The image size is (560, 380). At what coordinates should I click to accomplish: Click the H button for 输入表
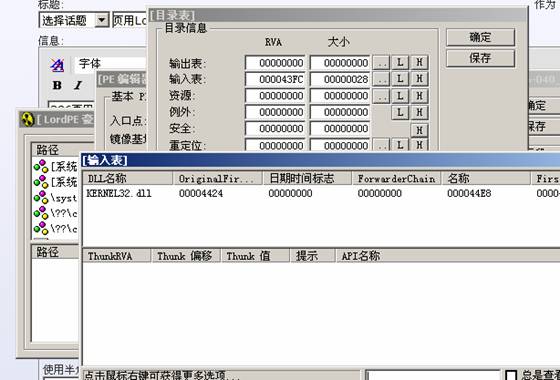point(419,79)
